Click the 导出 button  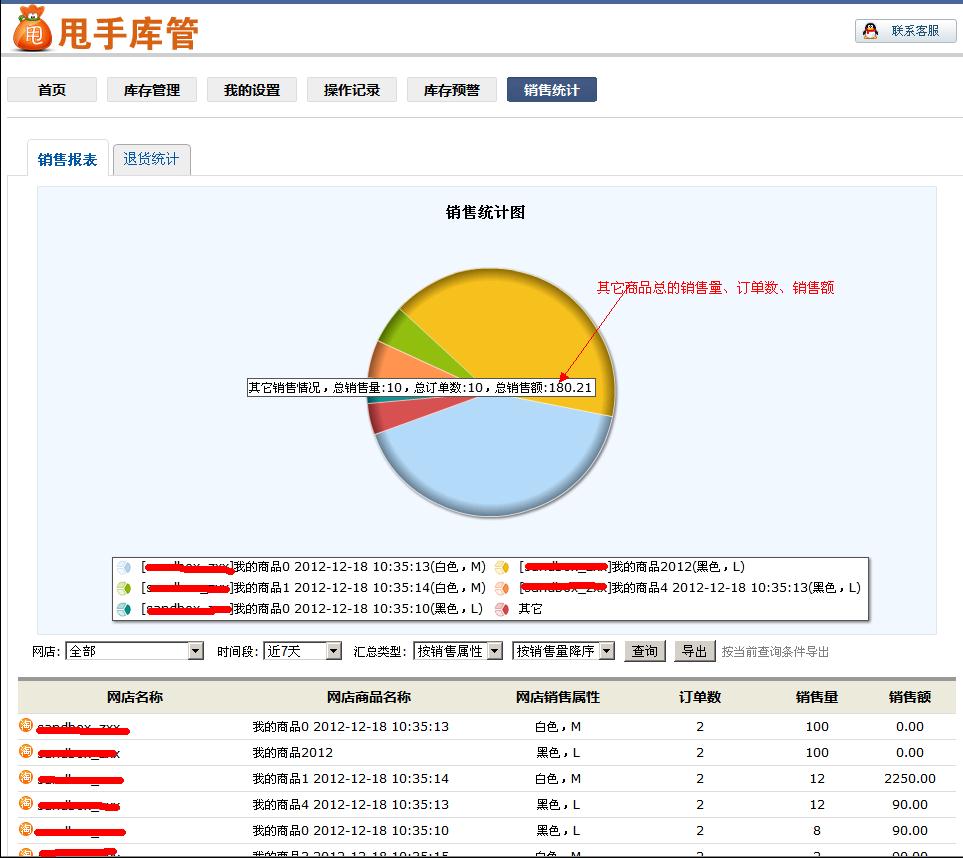(x=695, y=651)
